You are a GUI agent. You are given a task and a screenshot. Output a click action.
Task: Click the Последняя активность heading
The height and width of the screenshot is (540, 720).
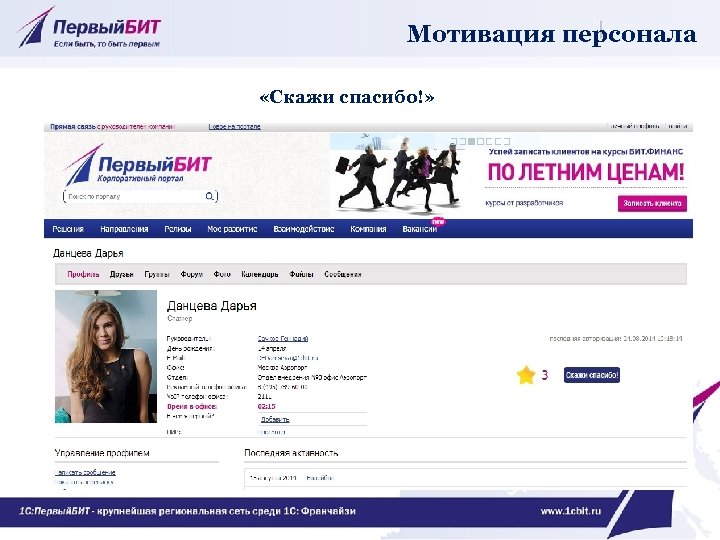291,453
